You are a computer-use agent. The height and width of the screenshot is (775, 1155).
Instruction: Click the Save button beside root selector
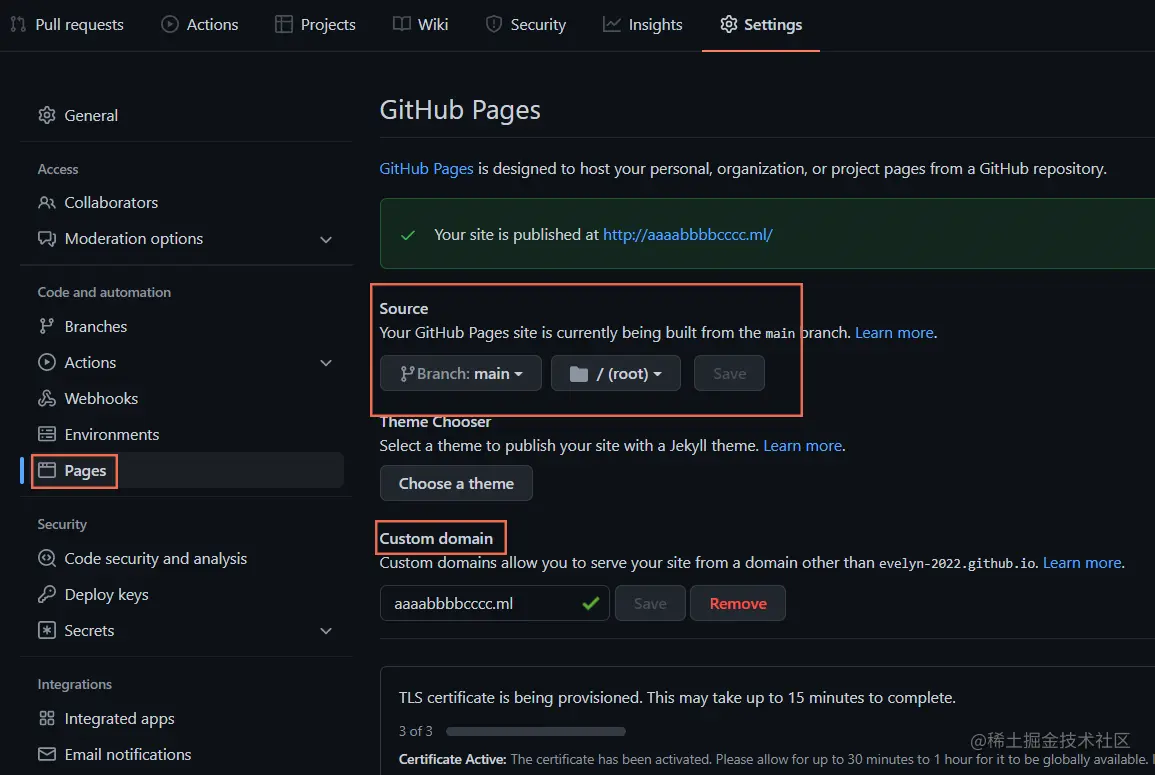(729, 374)
